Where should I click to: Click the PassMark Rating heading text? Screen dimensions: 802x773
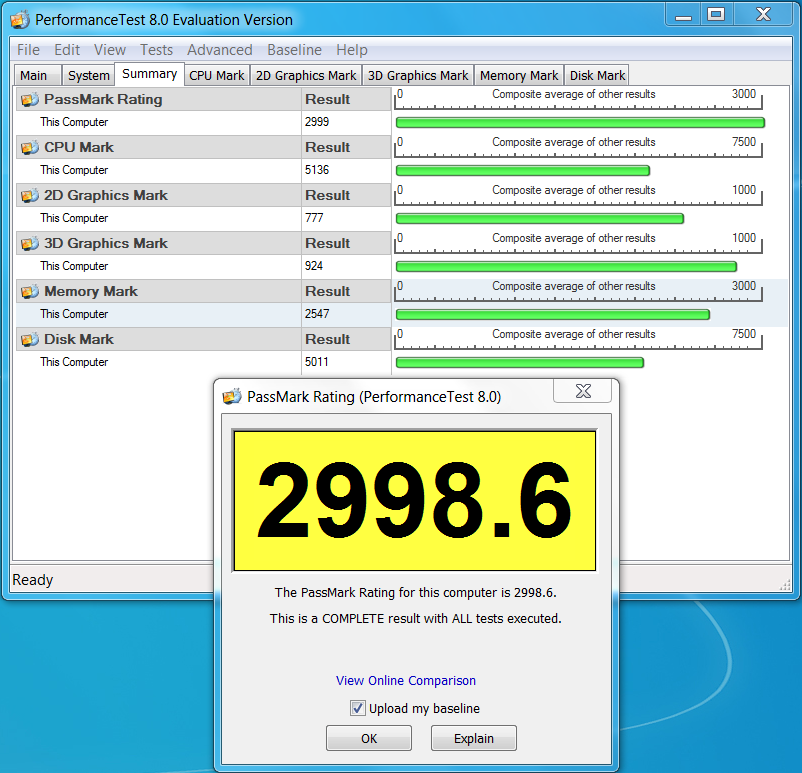click(103, 99)
